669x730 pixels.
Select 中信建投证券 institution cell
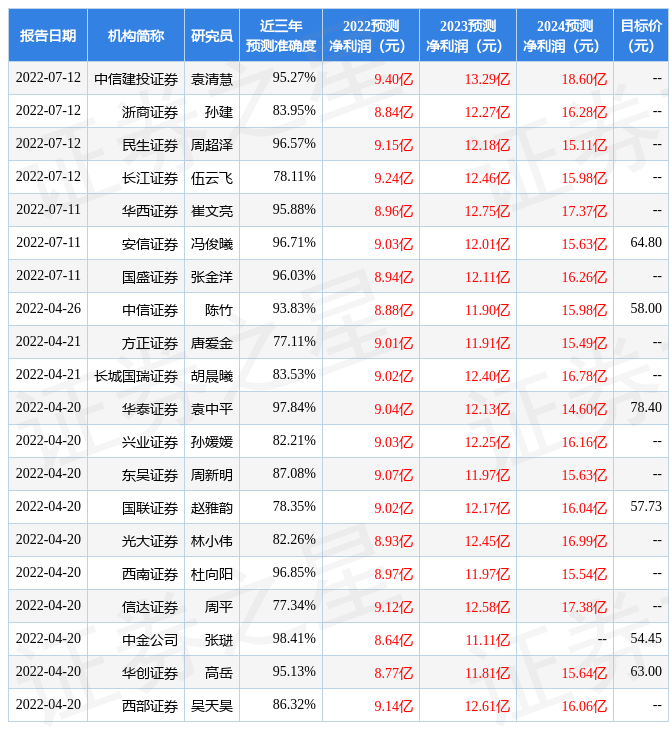(136, 79)
